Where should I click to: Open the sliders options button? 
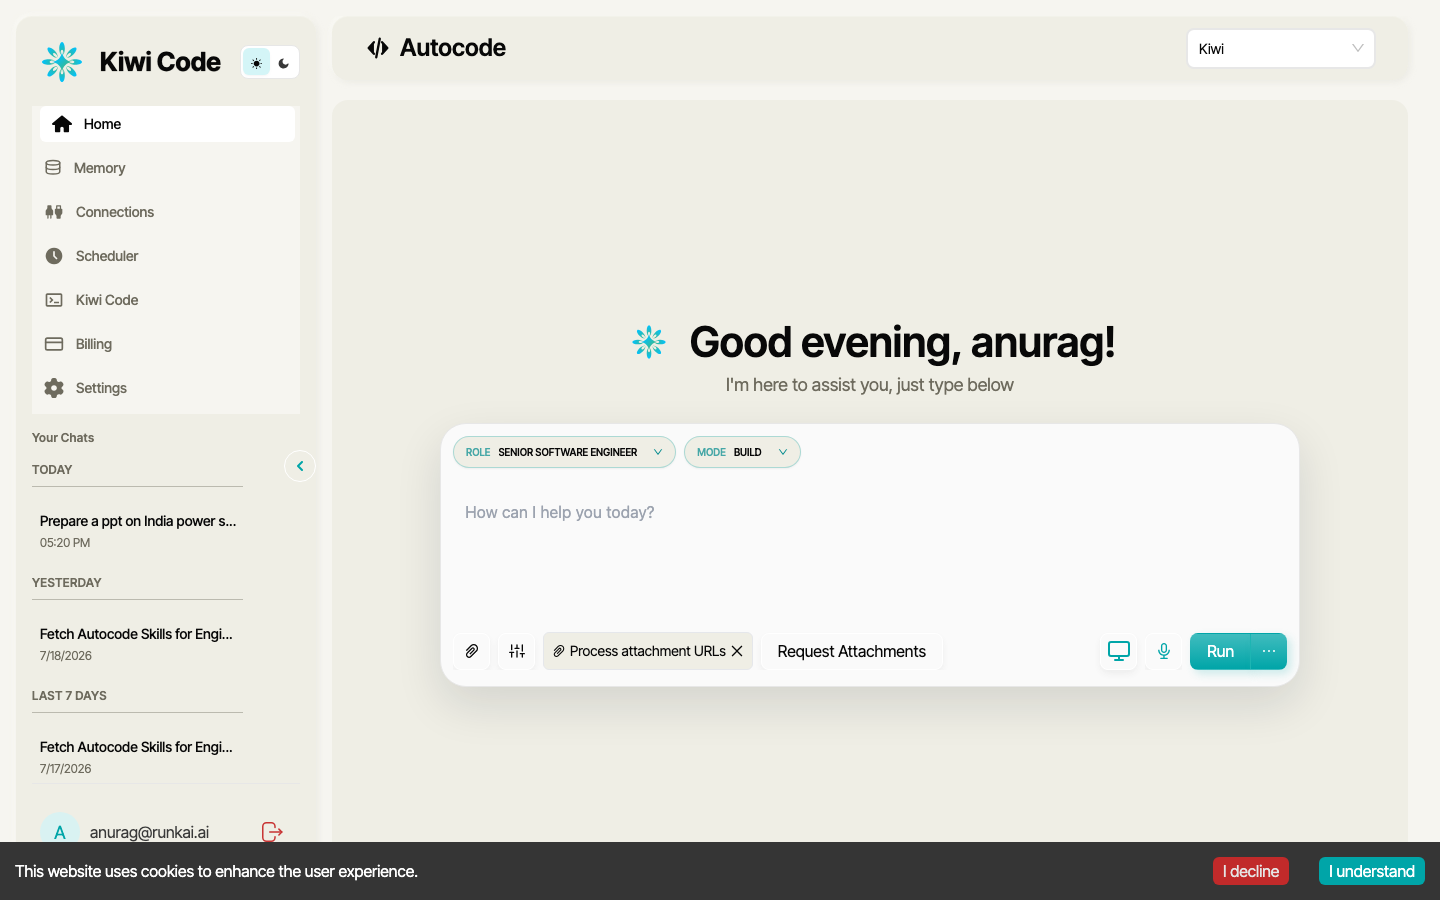click(x=517, y=651)
